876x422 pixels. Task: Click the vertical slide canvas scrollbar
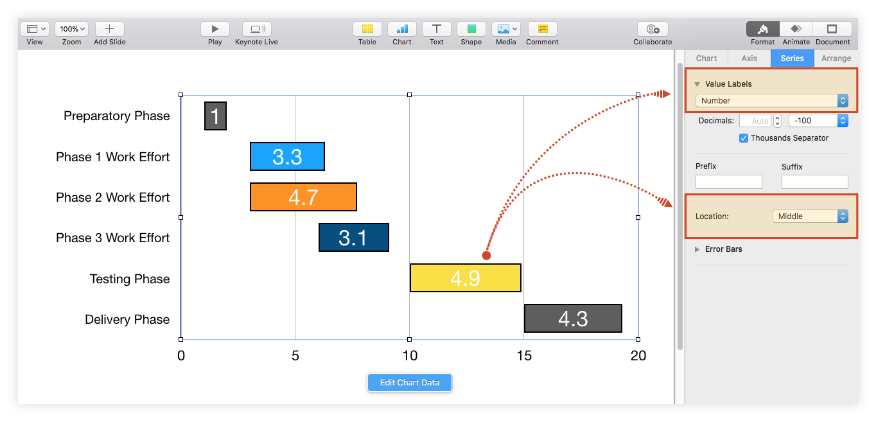[680, 207]
